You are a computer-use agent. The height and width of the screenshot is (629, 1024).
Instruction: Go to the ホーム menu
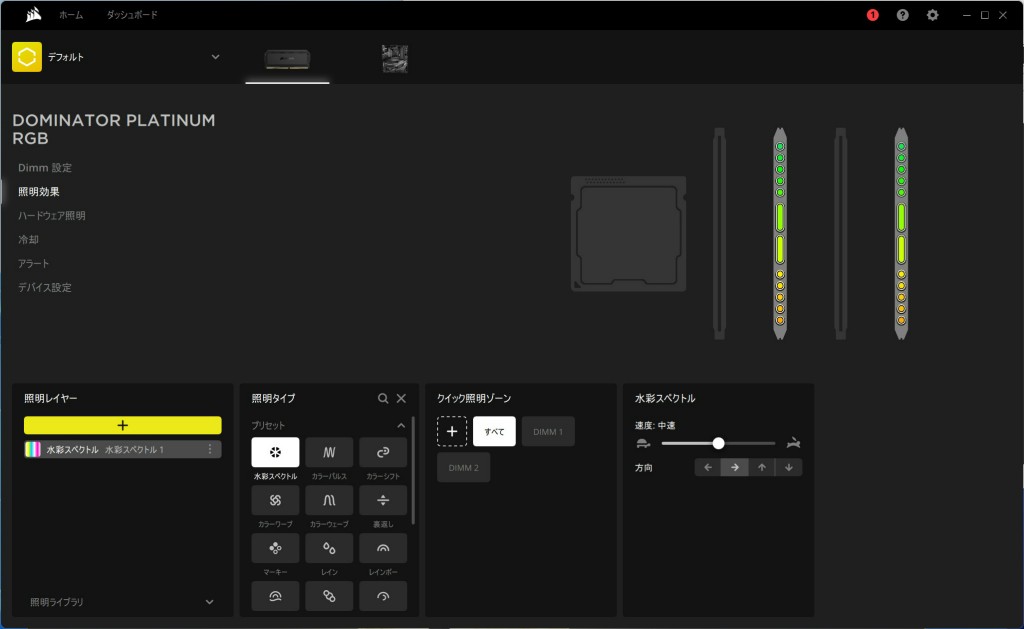click(71, 15)
